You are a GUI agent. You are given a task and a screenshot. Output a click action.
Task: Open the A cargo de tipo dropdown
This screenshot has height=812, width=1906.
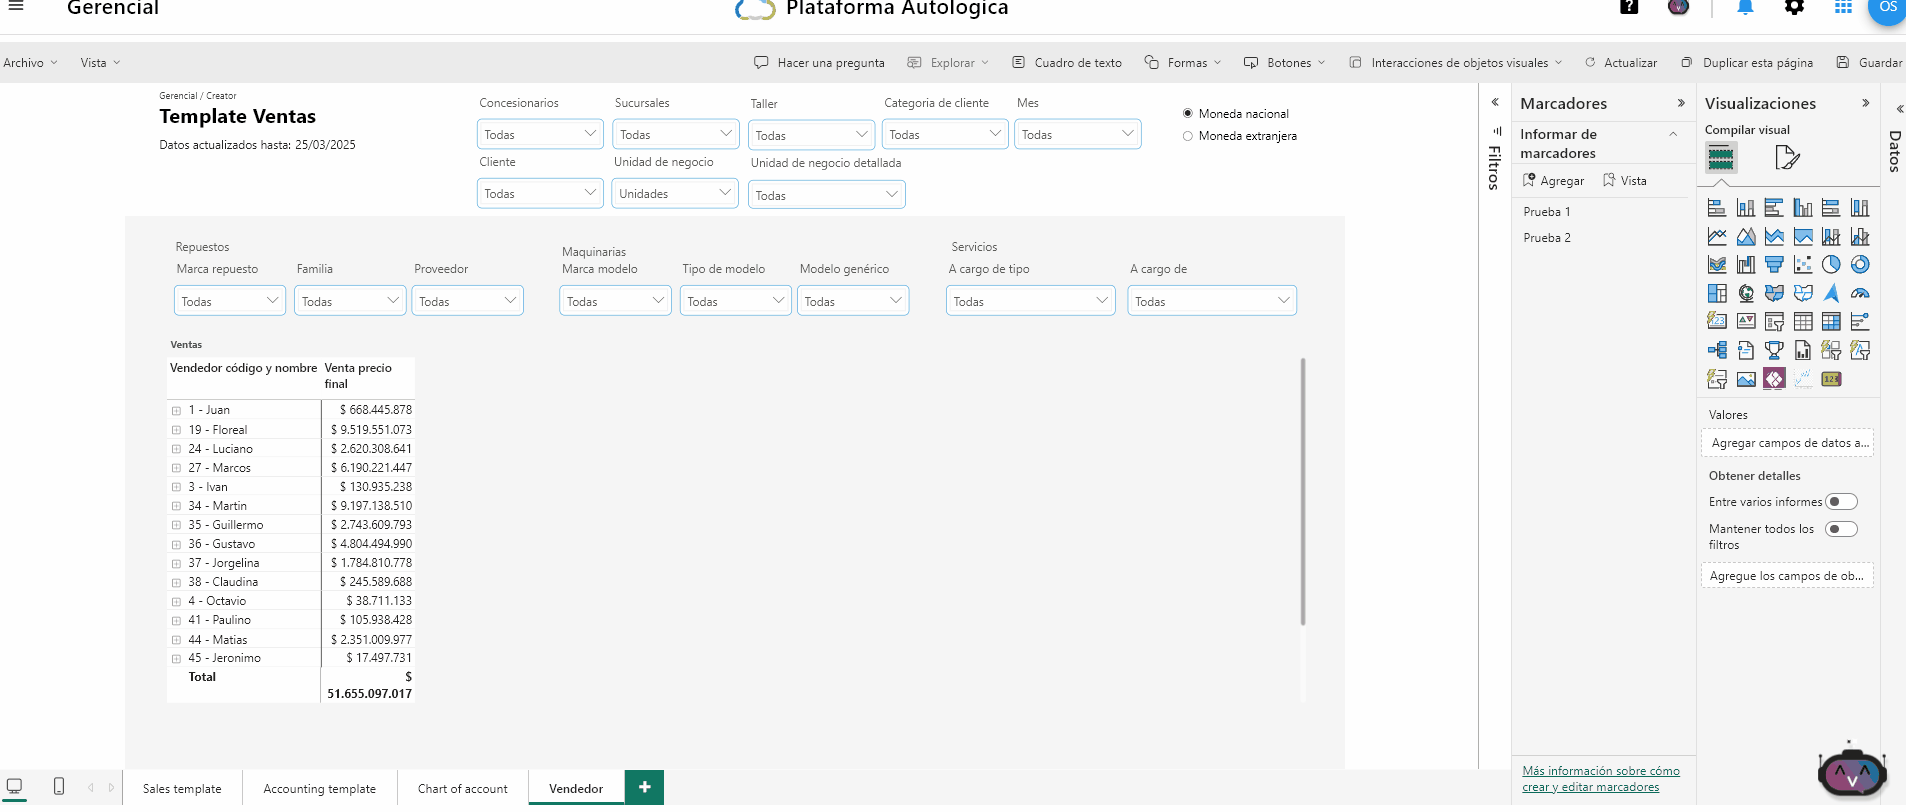(x=1031, y=301)
